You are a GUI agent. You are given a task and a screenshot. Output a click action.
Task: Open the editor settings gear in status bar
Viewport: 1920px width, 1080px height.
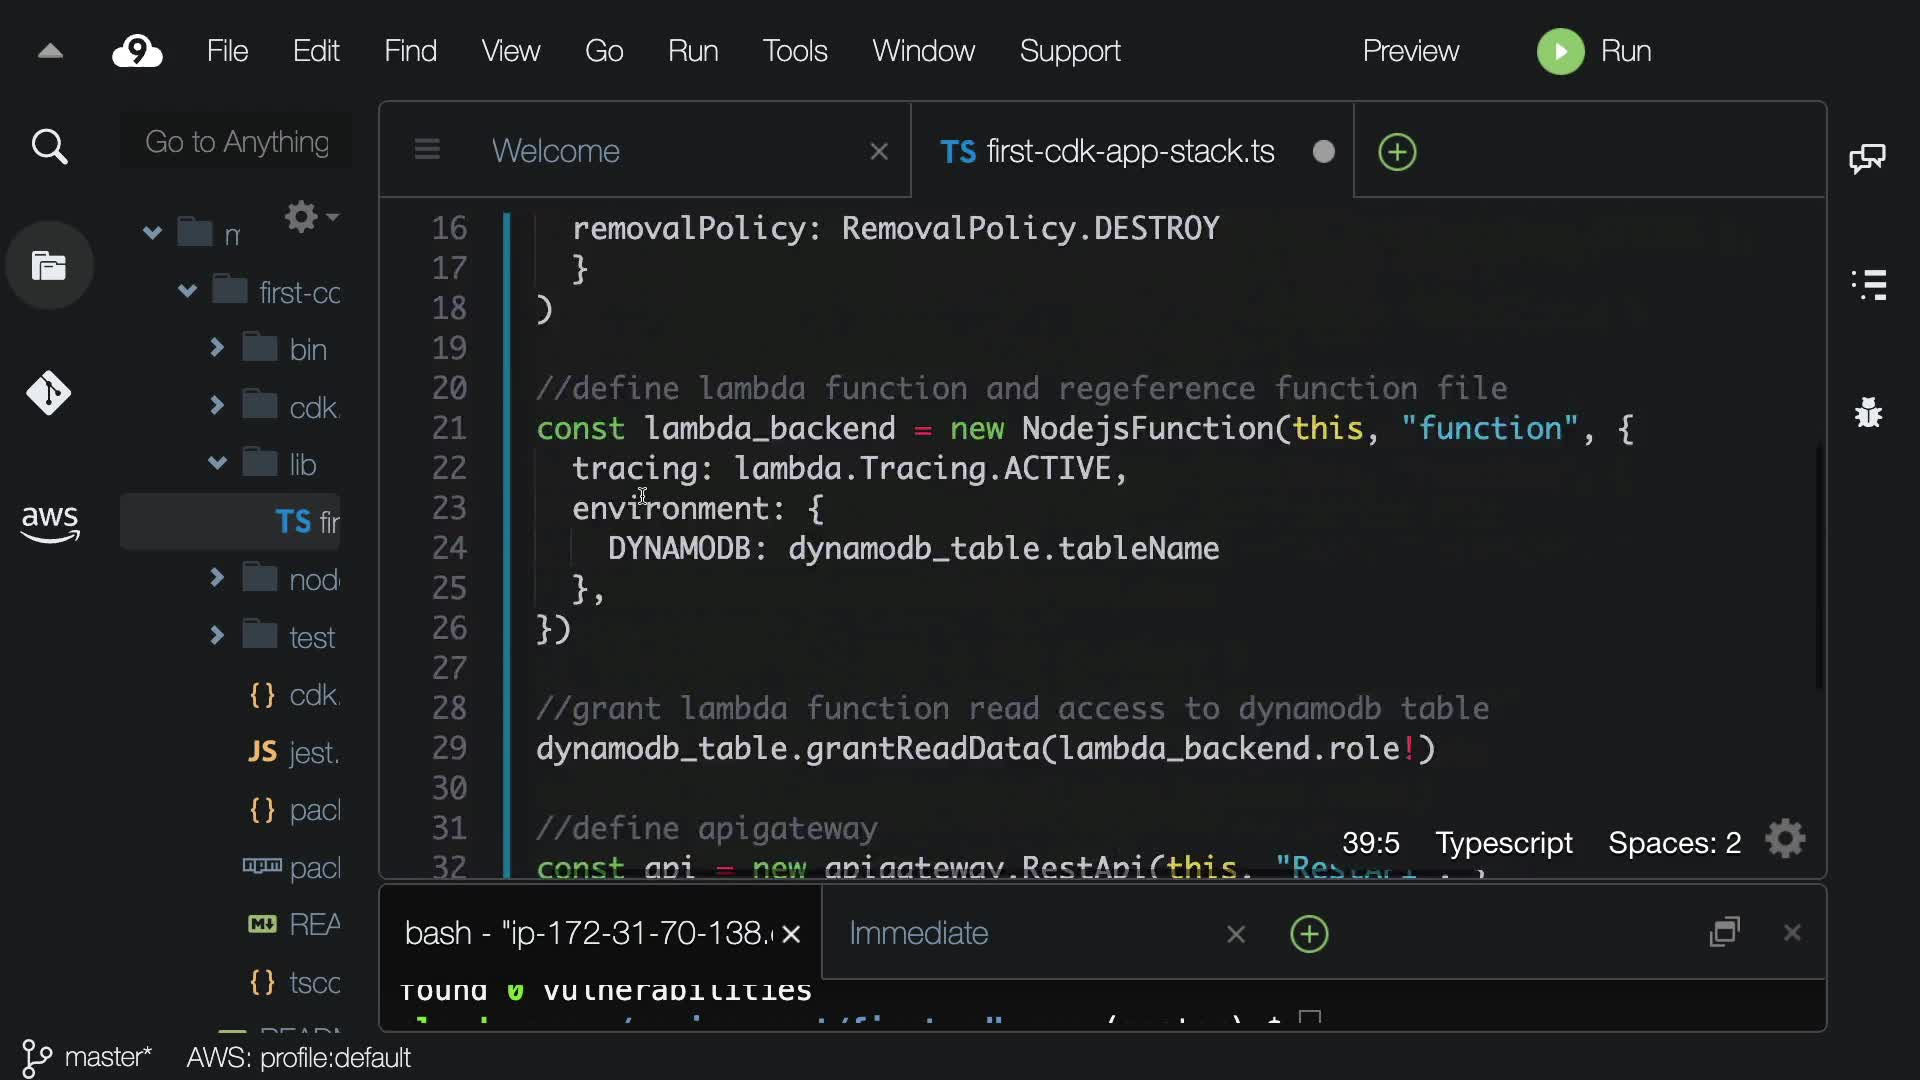tap(1785, 840)
